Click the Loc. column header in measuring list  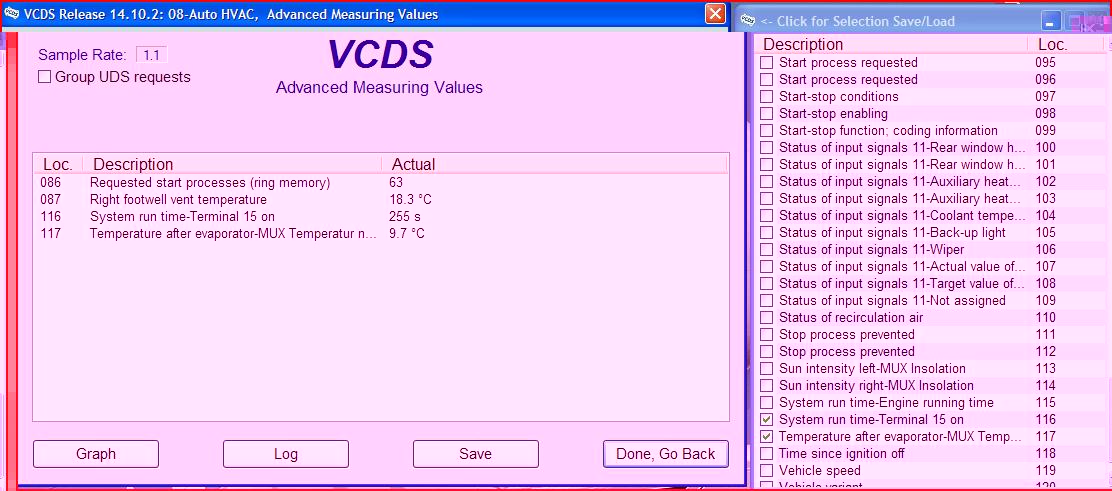pos(58,165)
